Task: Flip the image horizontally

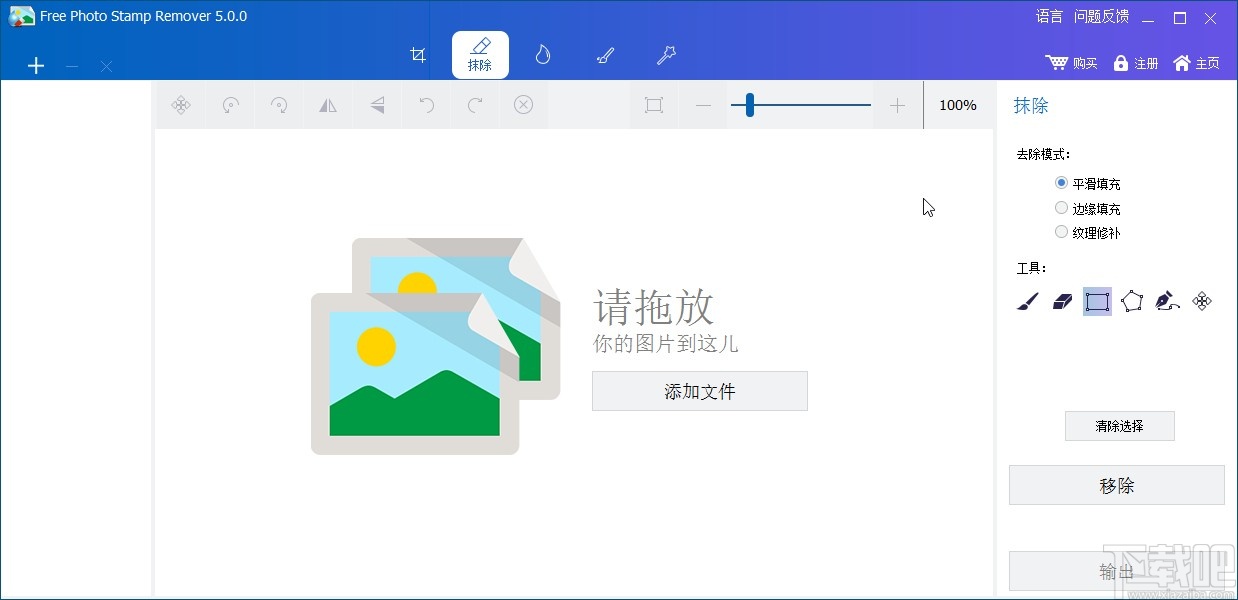Action: coord(328,104)
